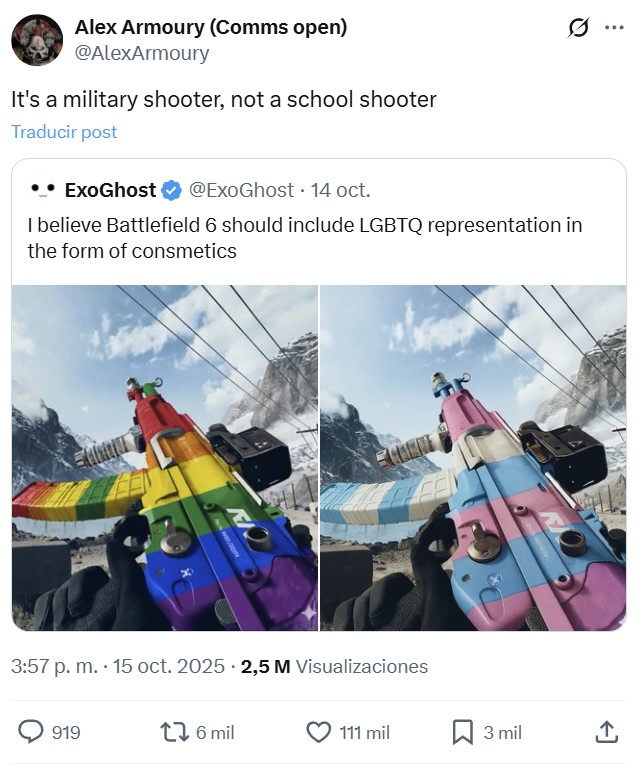
Task: Click the share upload icon
Action: coord(606,732)
